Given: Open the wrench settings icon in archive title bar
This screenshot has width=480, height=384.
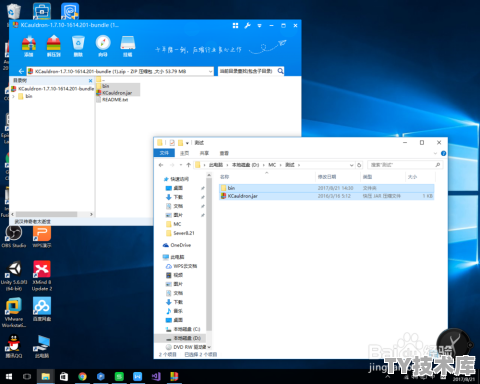Looking at the screenshot, I should click(x=247, y=25).
